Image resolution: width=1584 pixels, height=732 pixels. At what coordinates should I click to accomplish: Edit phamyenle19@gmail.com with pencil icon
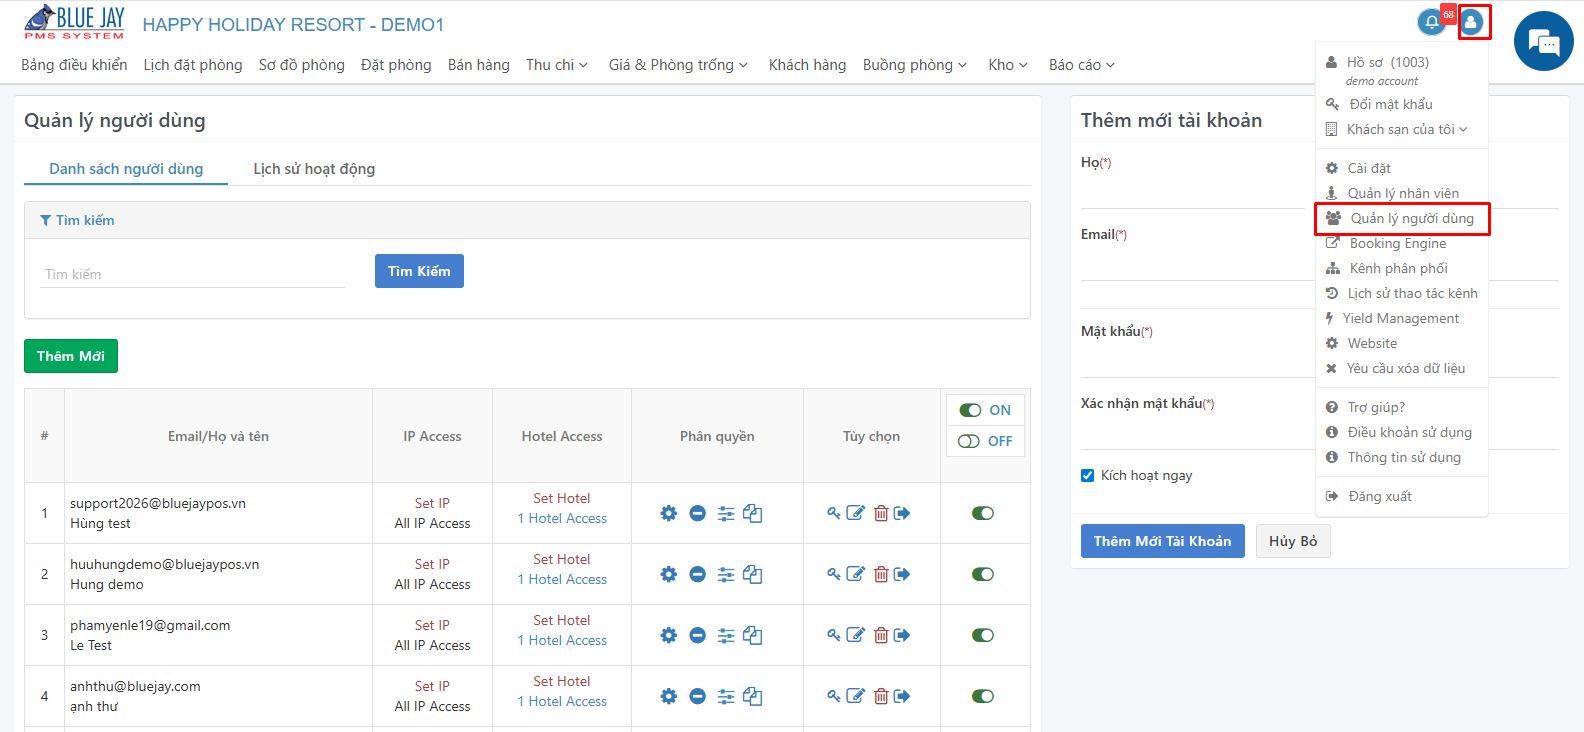click(856, 635)
